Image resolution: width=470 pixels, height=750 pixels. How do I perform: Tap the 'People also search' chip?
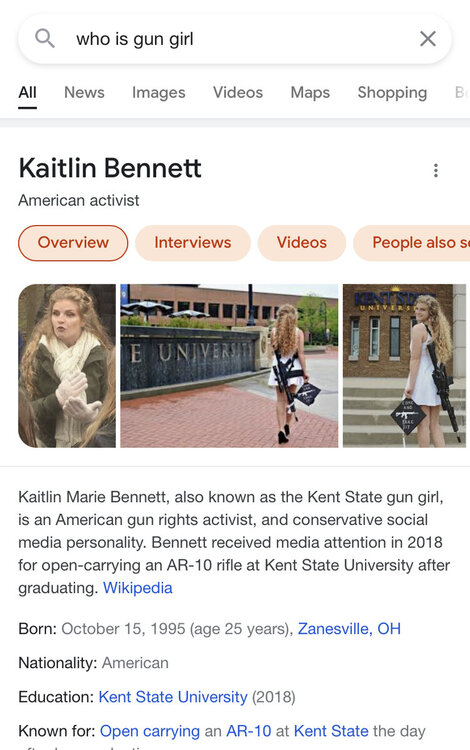click(x=412, y=243)
